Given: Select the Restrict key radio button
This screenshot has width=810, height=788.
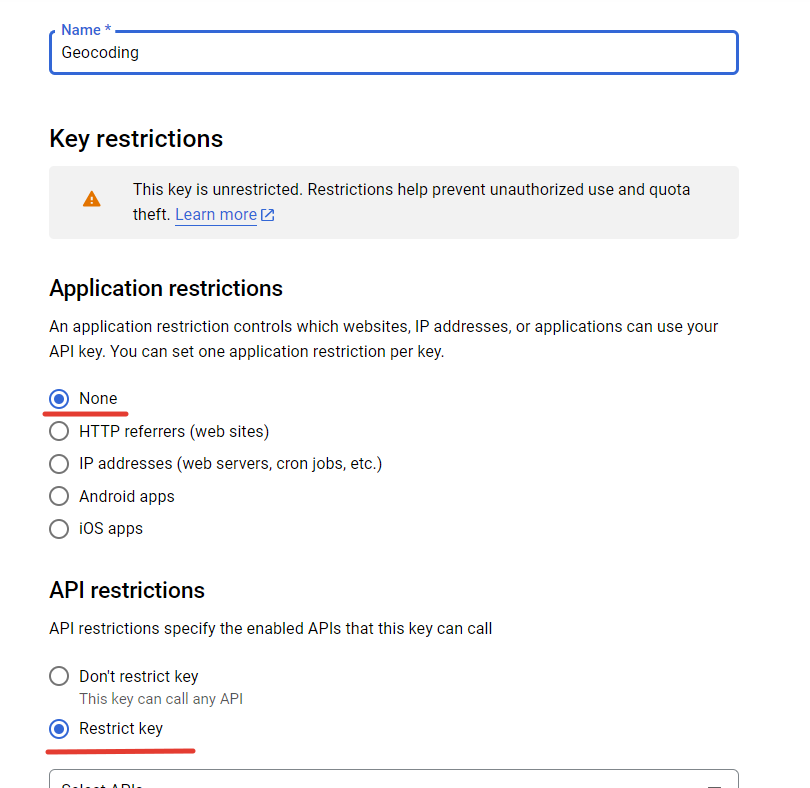Looking at the screenshot, I should pyautogui.click(x=59, y=729).
